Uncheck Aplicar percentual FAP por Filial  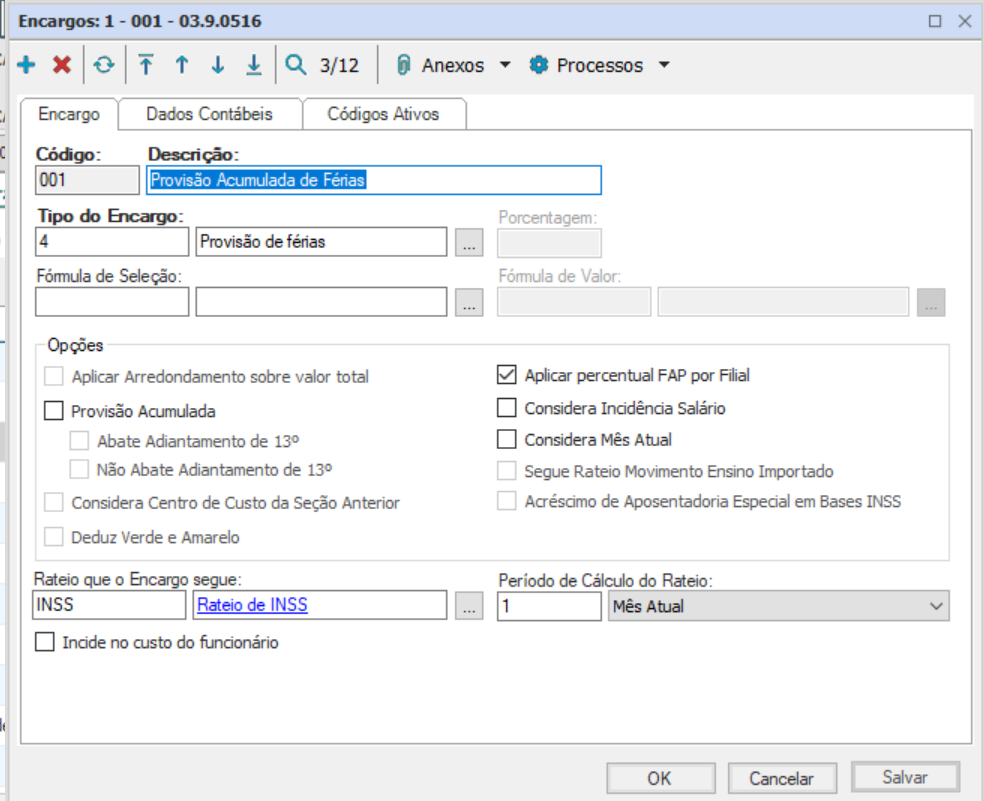click(x=506, y=375)
